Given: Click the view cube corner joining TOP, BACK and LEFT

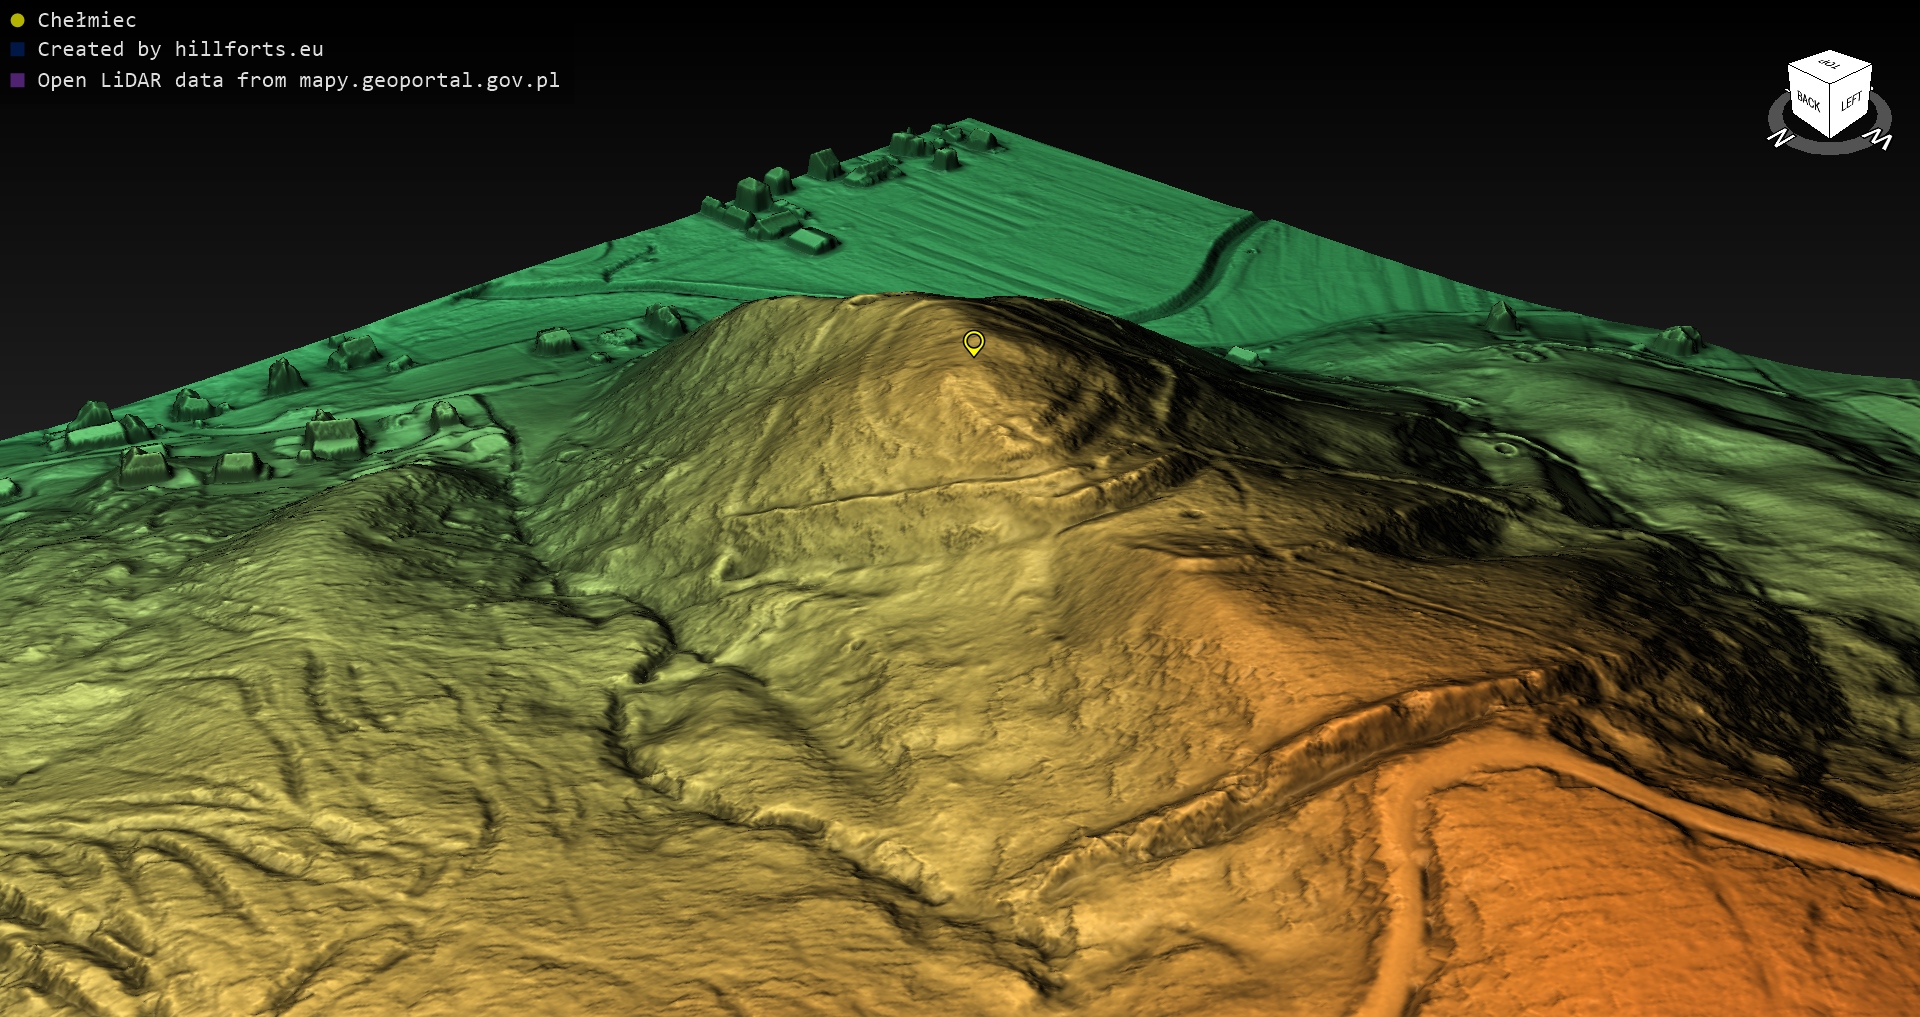Looking at the screenshot, I should [1830, 82].
